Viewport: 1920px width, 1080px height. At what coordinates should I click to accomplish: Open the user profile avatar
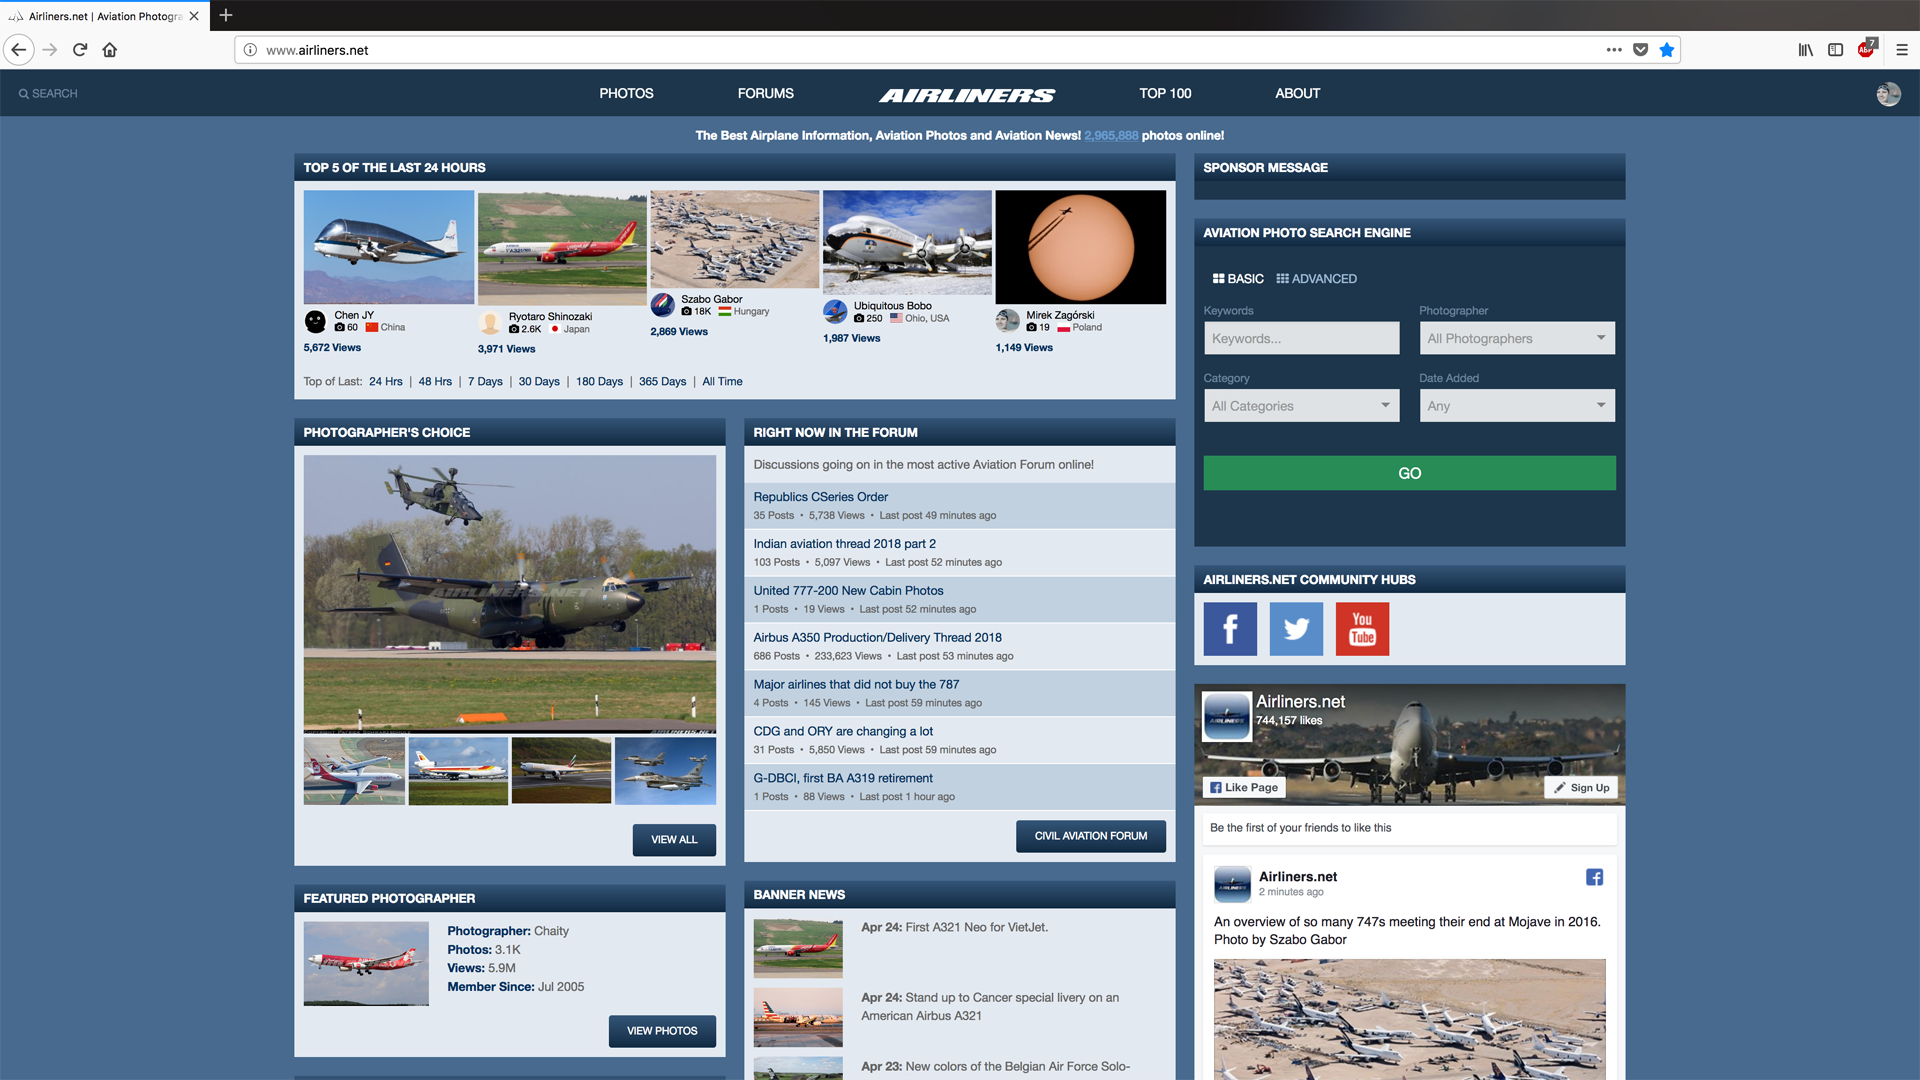point(1888,94)
